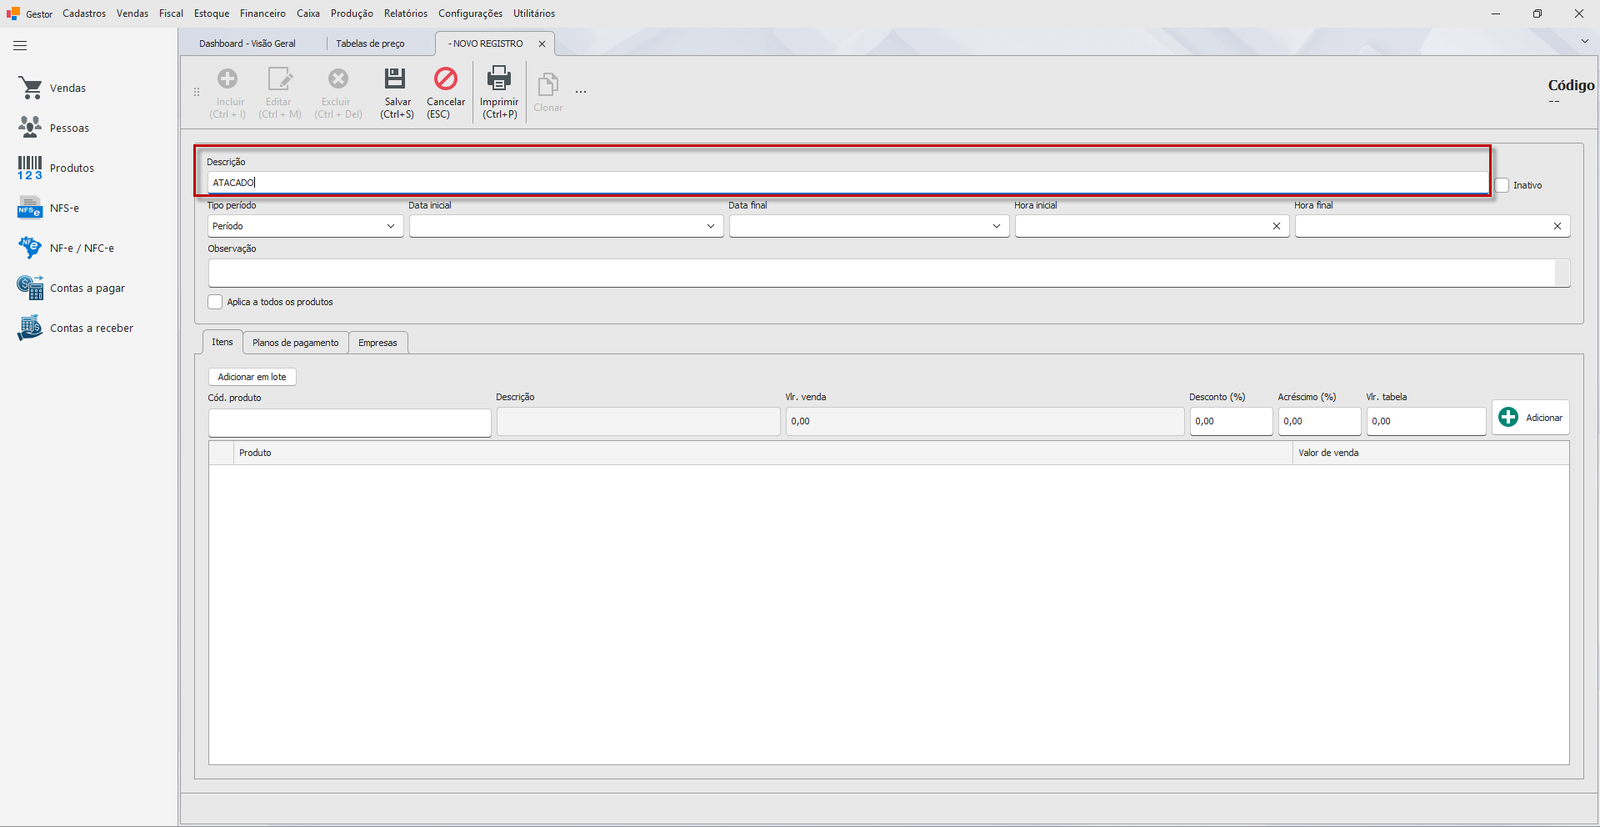The height and width of the screenshot is (827, 1600).
Task: Click the Adicionar em lote button
Action: click(252, 377)
